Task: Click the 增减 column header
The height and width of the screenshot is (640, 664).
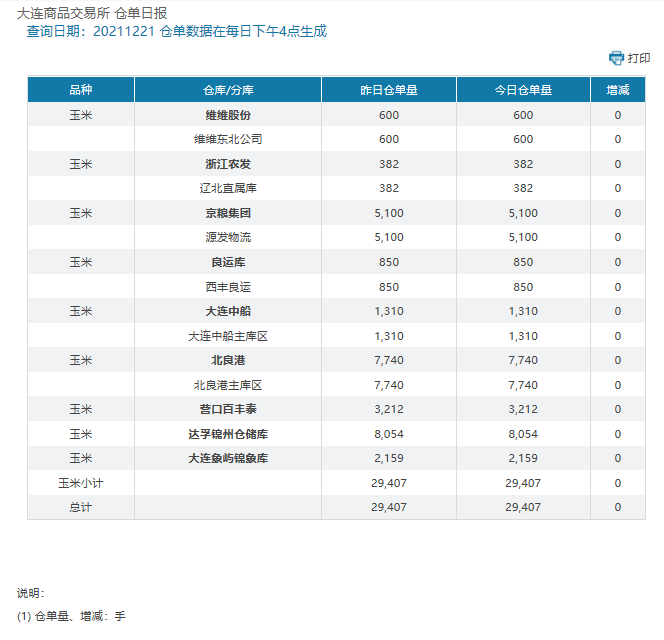Action: [x=617, y=90]
